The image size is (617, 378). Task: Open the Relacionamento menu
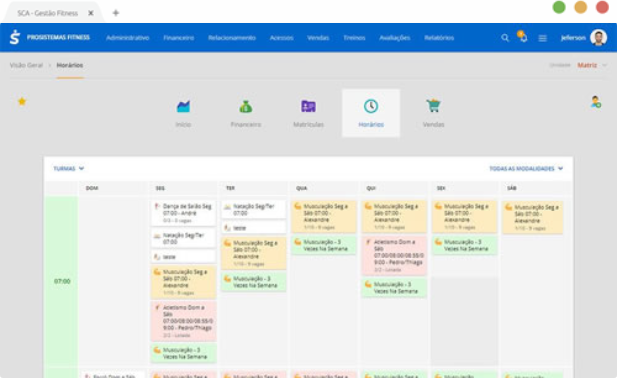[x=232, y=38]
